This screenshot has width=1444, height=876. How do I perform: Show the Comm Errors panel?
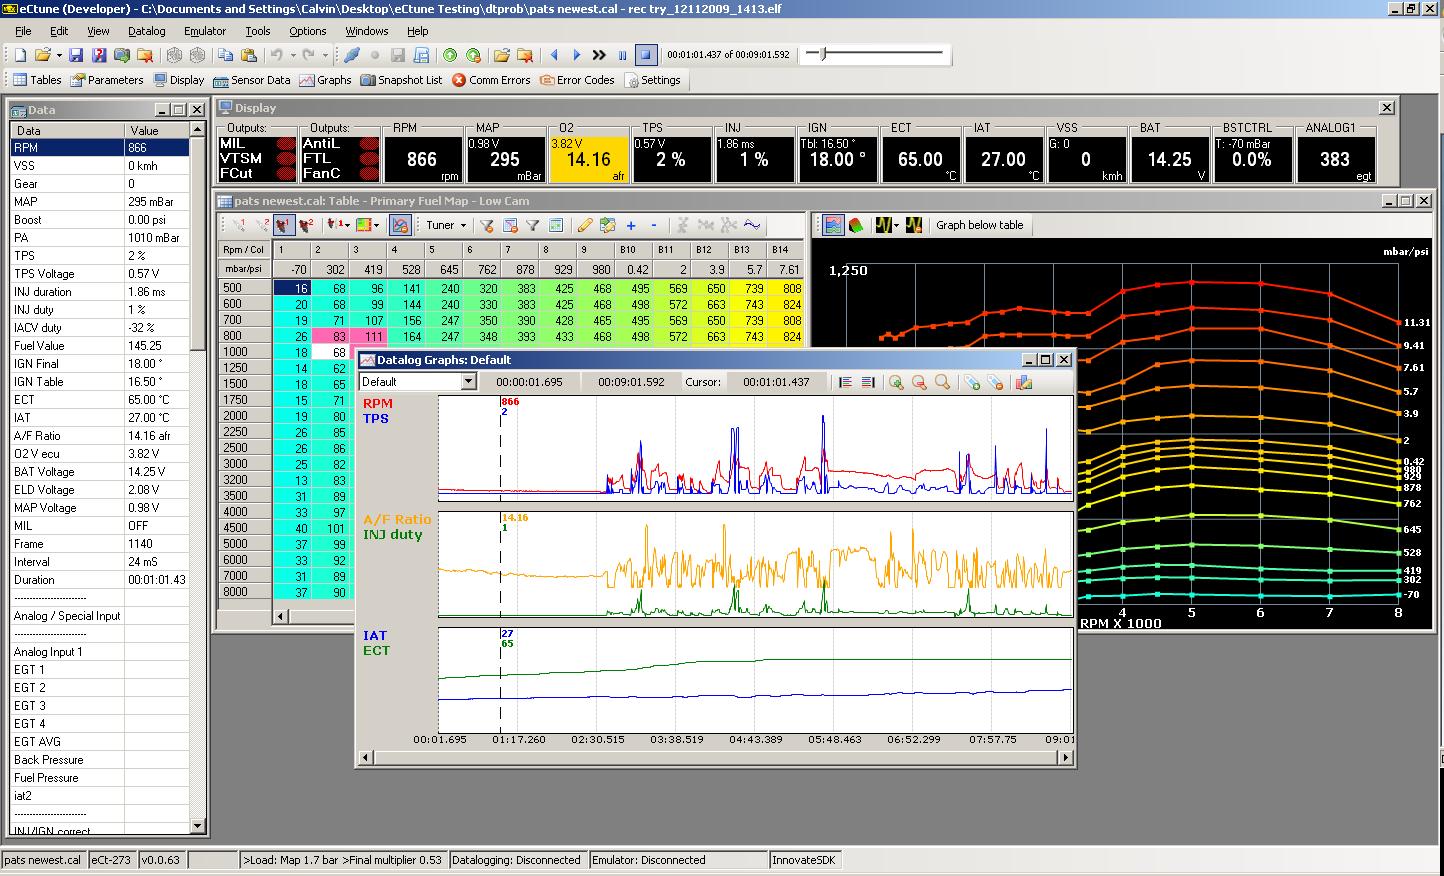[491, 80]
